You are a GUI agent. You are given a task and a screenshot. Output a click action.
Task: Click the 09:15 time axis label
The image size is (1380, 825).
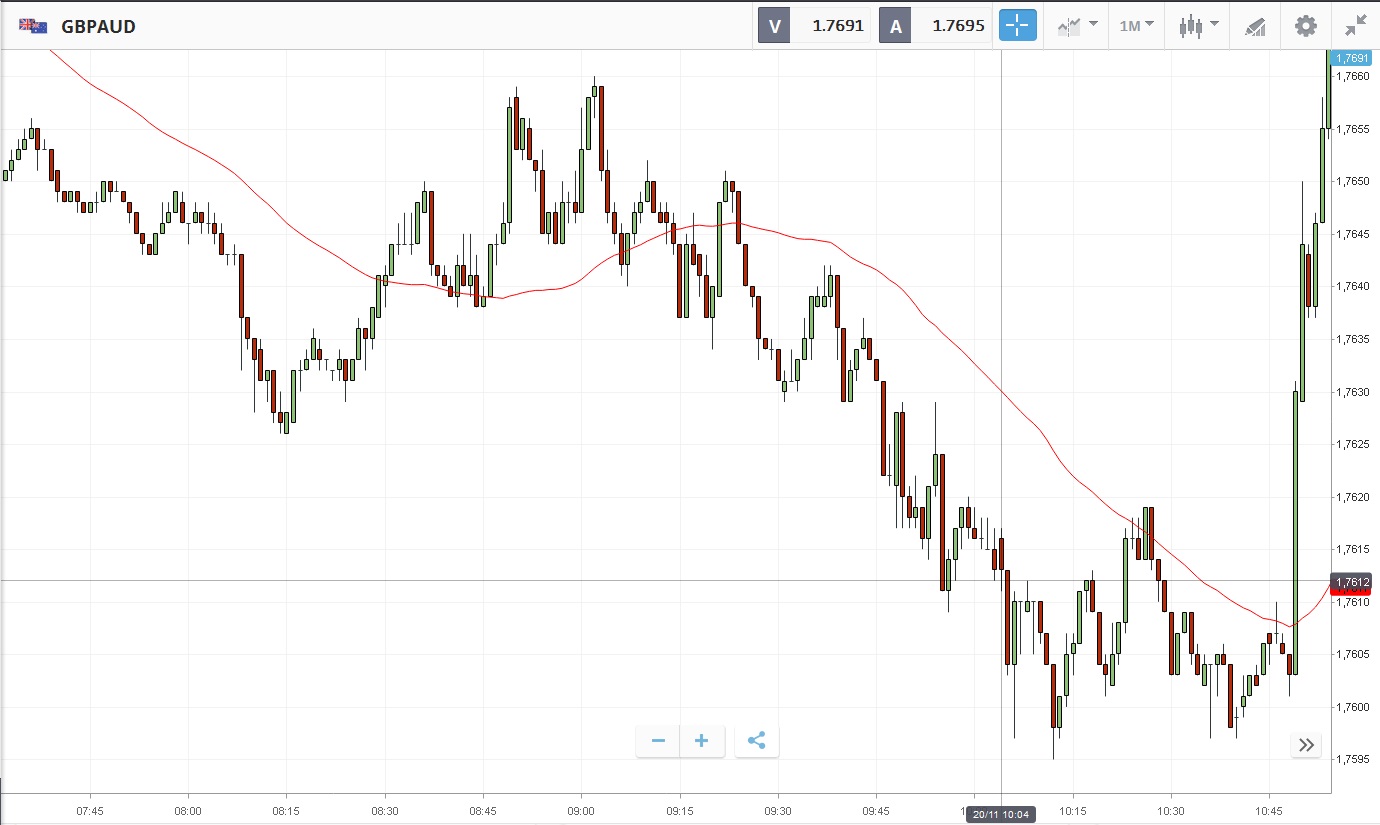point(679,811)
